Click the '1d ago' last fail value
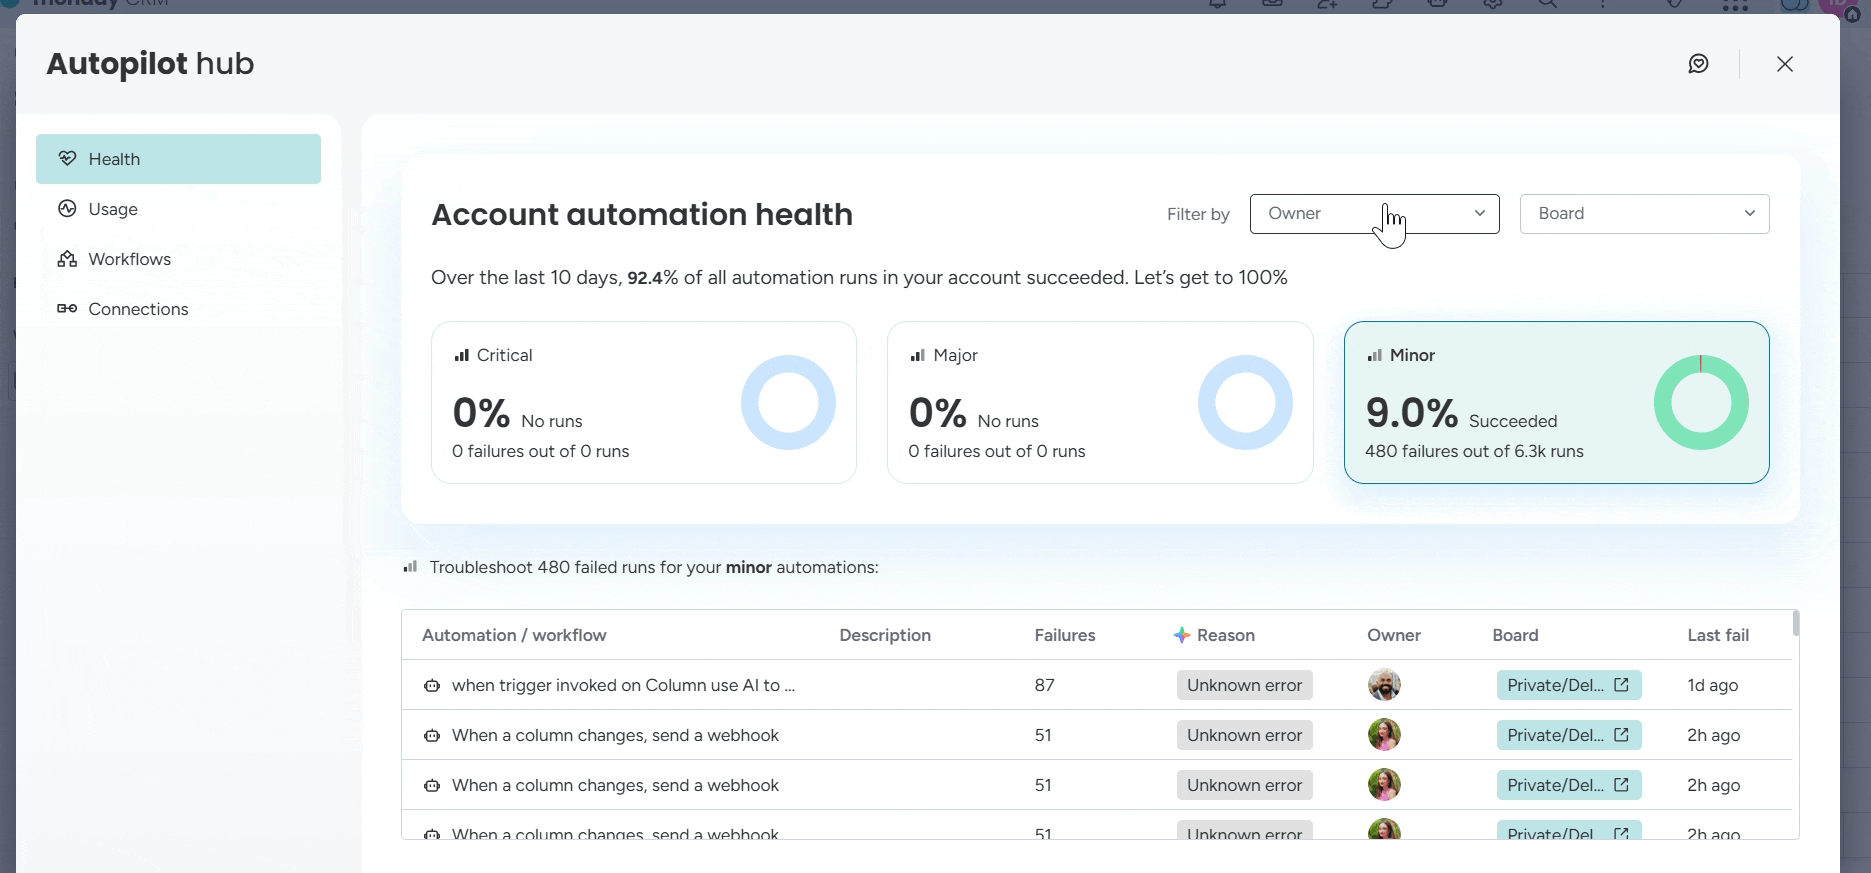This screenshot has width=1871, height=873. (x=1712, y=685)
